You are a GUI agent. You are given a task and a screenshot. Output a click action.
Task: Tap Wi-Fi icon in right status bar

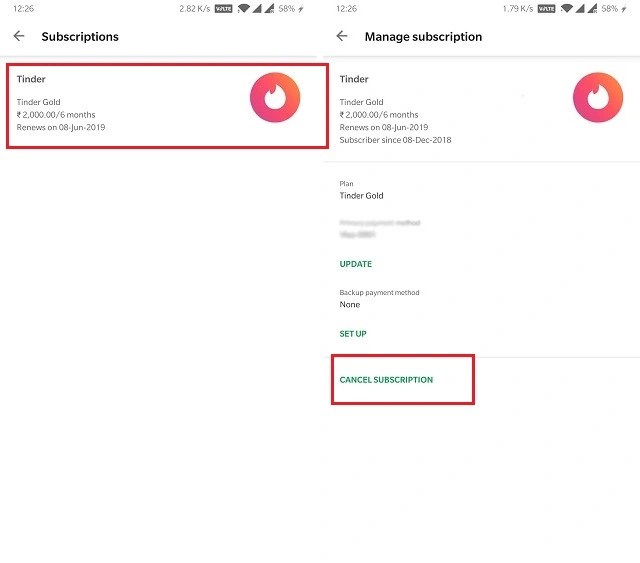point(567,9)
